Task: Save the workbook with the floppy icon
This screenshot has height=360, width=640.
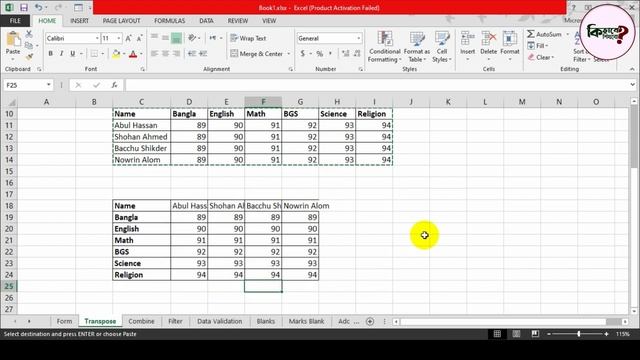Action: tap(24, 7)
